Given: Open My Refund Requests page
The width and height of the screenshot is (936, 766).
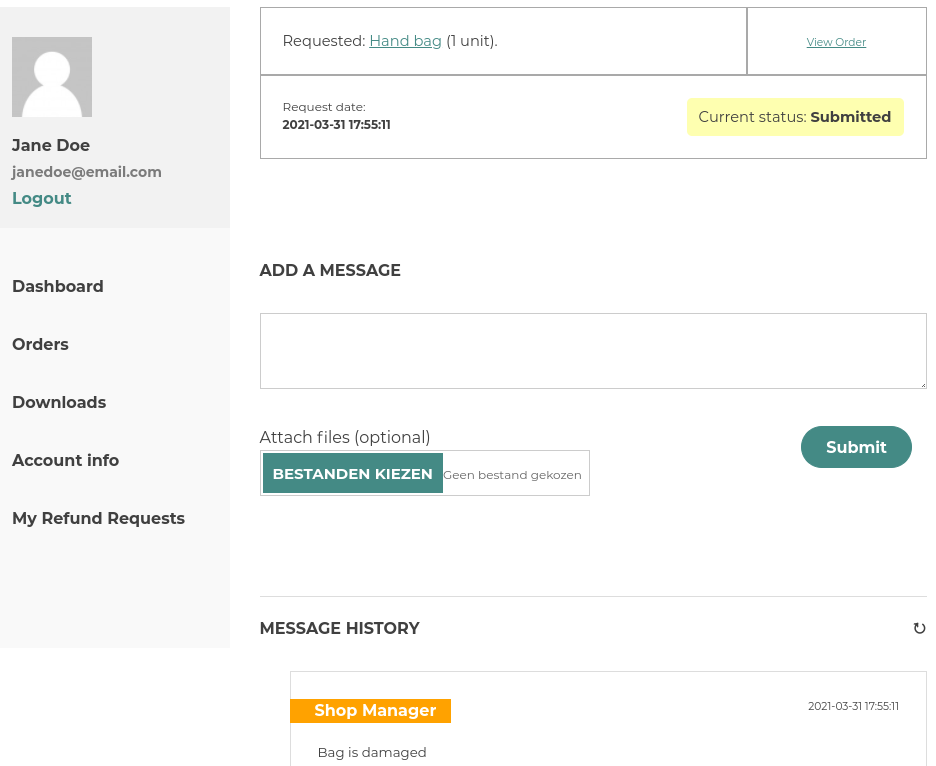Looking at the screenshot, I should (98, 518).
